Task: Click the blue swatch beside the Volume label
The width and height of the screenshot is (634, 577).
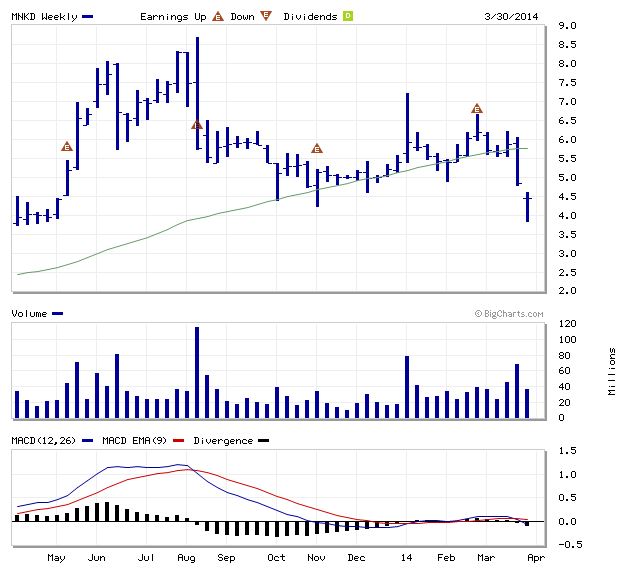Action: click(57, 314)
